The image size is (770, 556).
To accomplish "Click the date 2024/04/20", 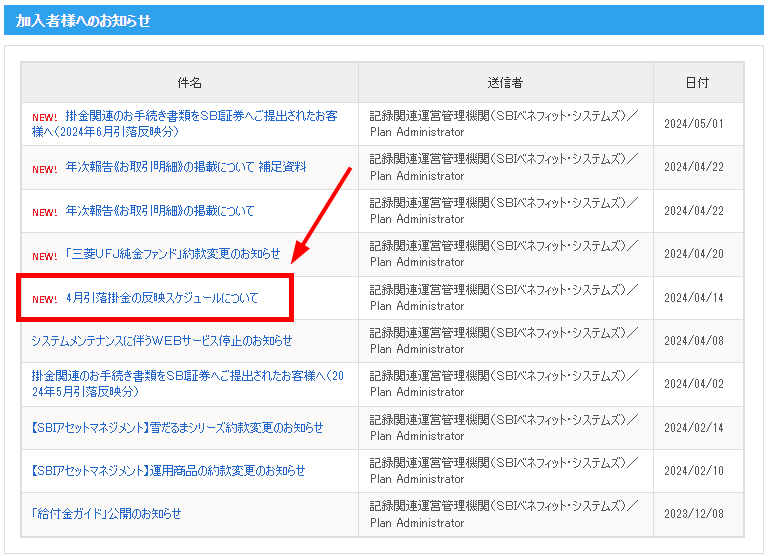I will (x=694, y=254).
